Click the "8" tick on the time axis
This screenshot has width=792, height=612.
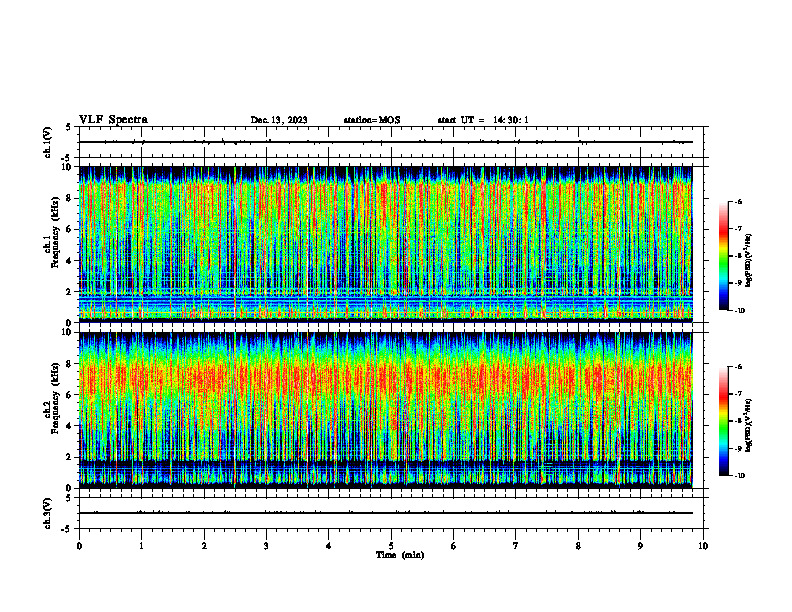pos(578,546)
